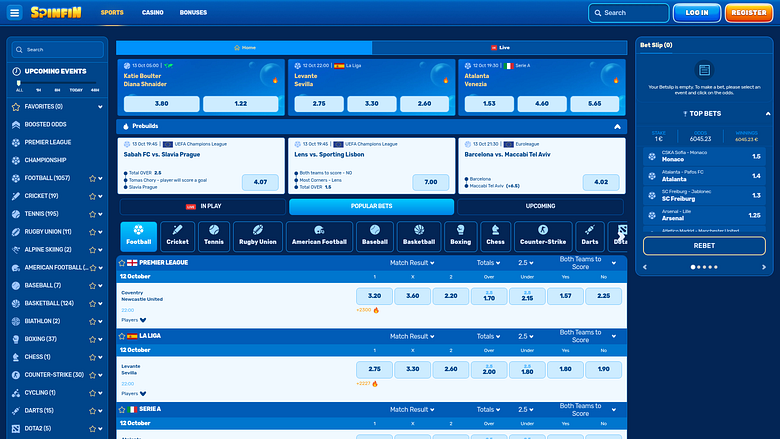780x439 pixels.
Task: Select the Counter-Strike icon tile
Action: 543,236
